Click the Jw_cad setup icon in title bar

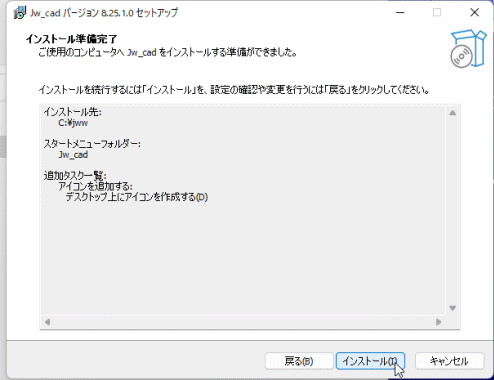click(x=19, y=13)
